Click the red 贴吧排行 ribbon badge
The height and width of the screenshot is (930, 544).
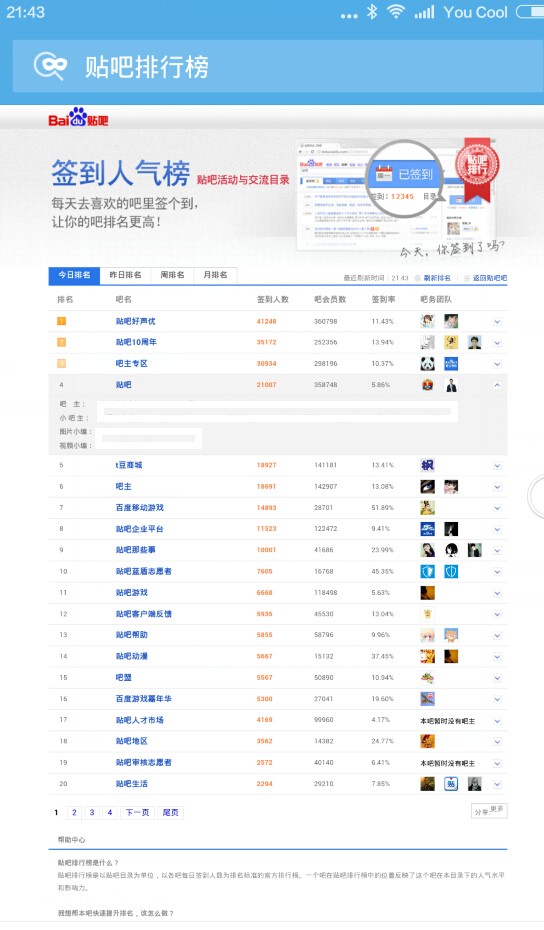(x=477, y=168)
